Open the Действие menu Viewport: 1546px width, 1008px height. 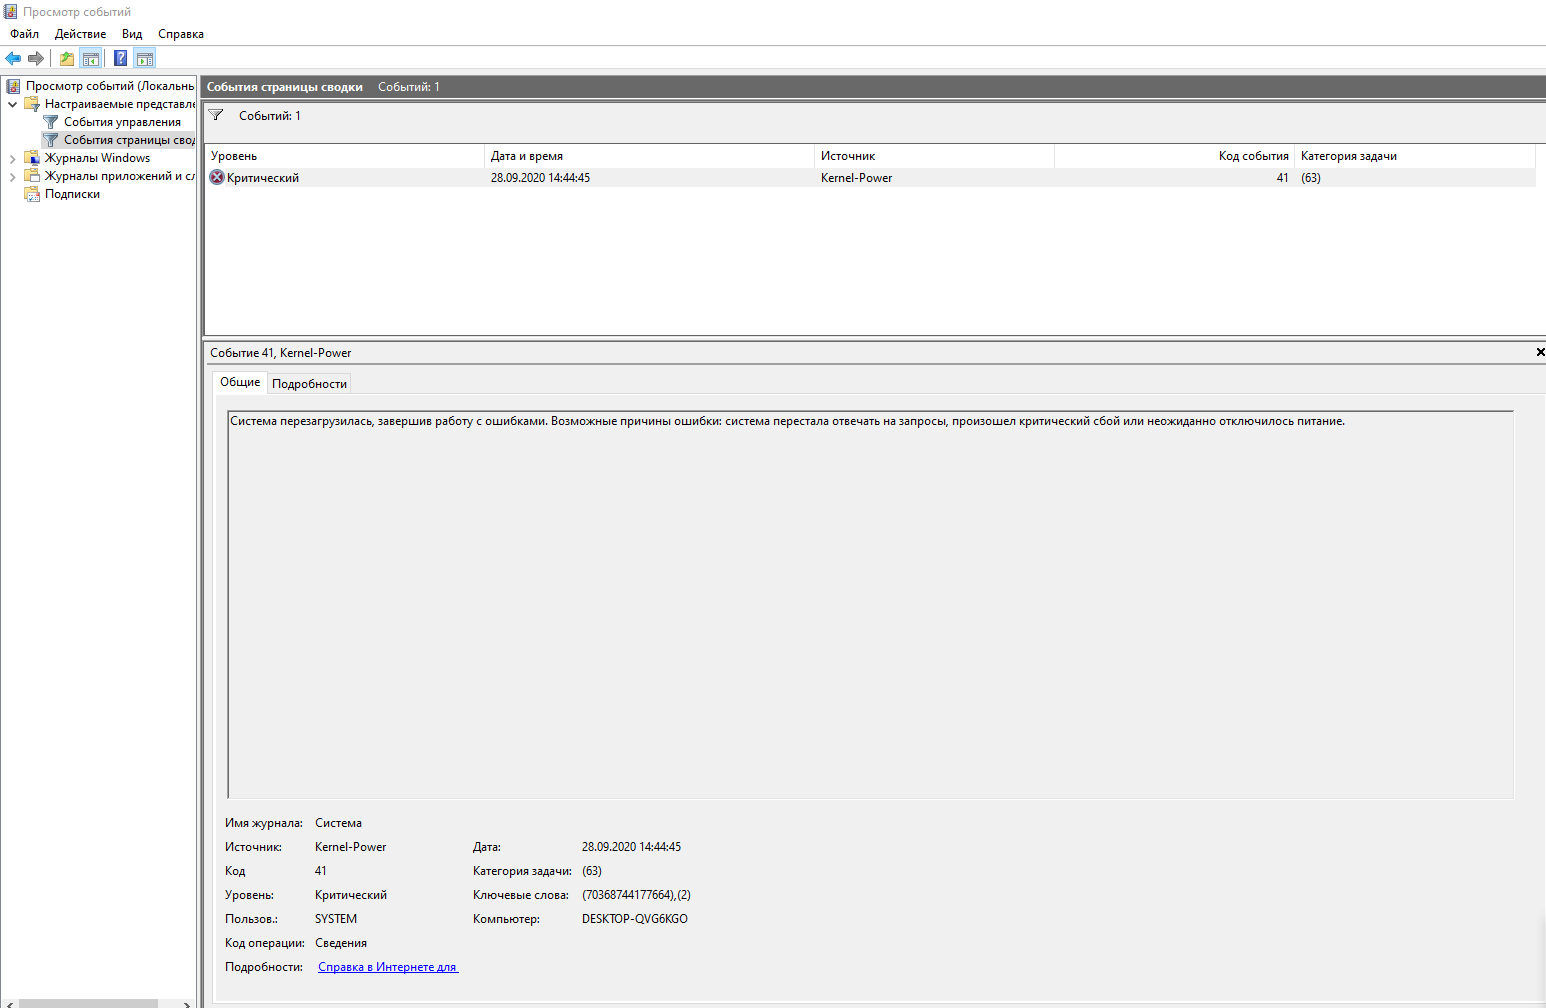click(x=80, y=34)
